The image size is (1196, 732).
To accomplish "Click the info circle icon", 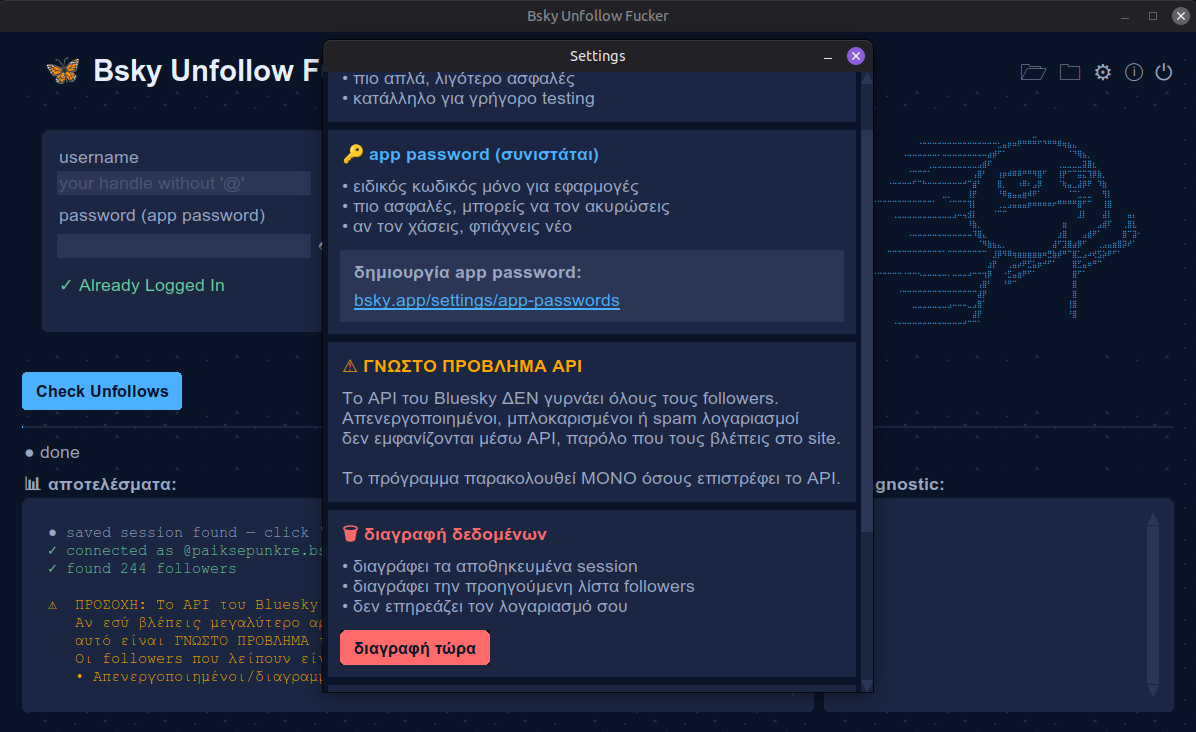I will 1134,72.
